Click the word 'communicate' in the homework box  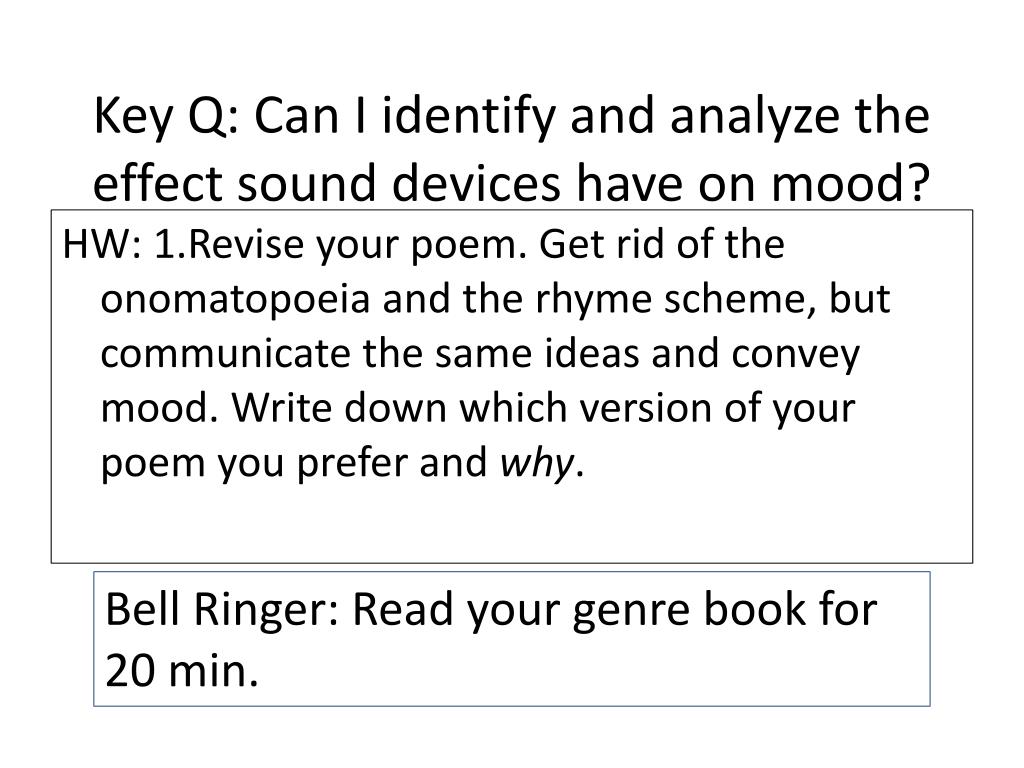[226, 354]
